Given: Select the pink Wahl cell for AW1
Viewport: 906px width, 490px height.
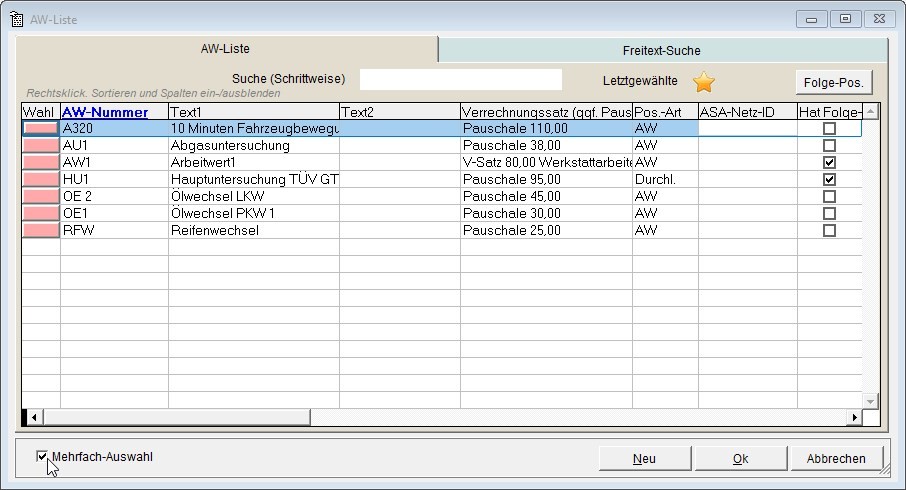Looking at the screenshot, I should click(41, 162).
